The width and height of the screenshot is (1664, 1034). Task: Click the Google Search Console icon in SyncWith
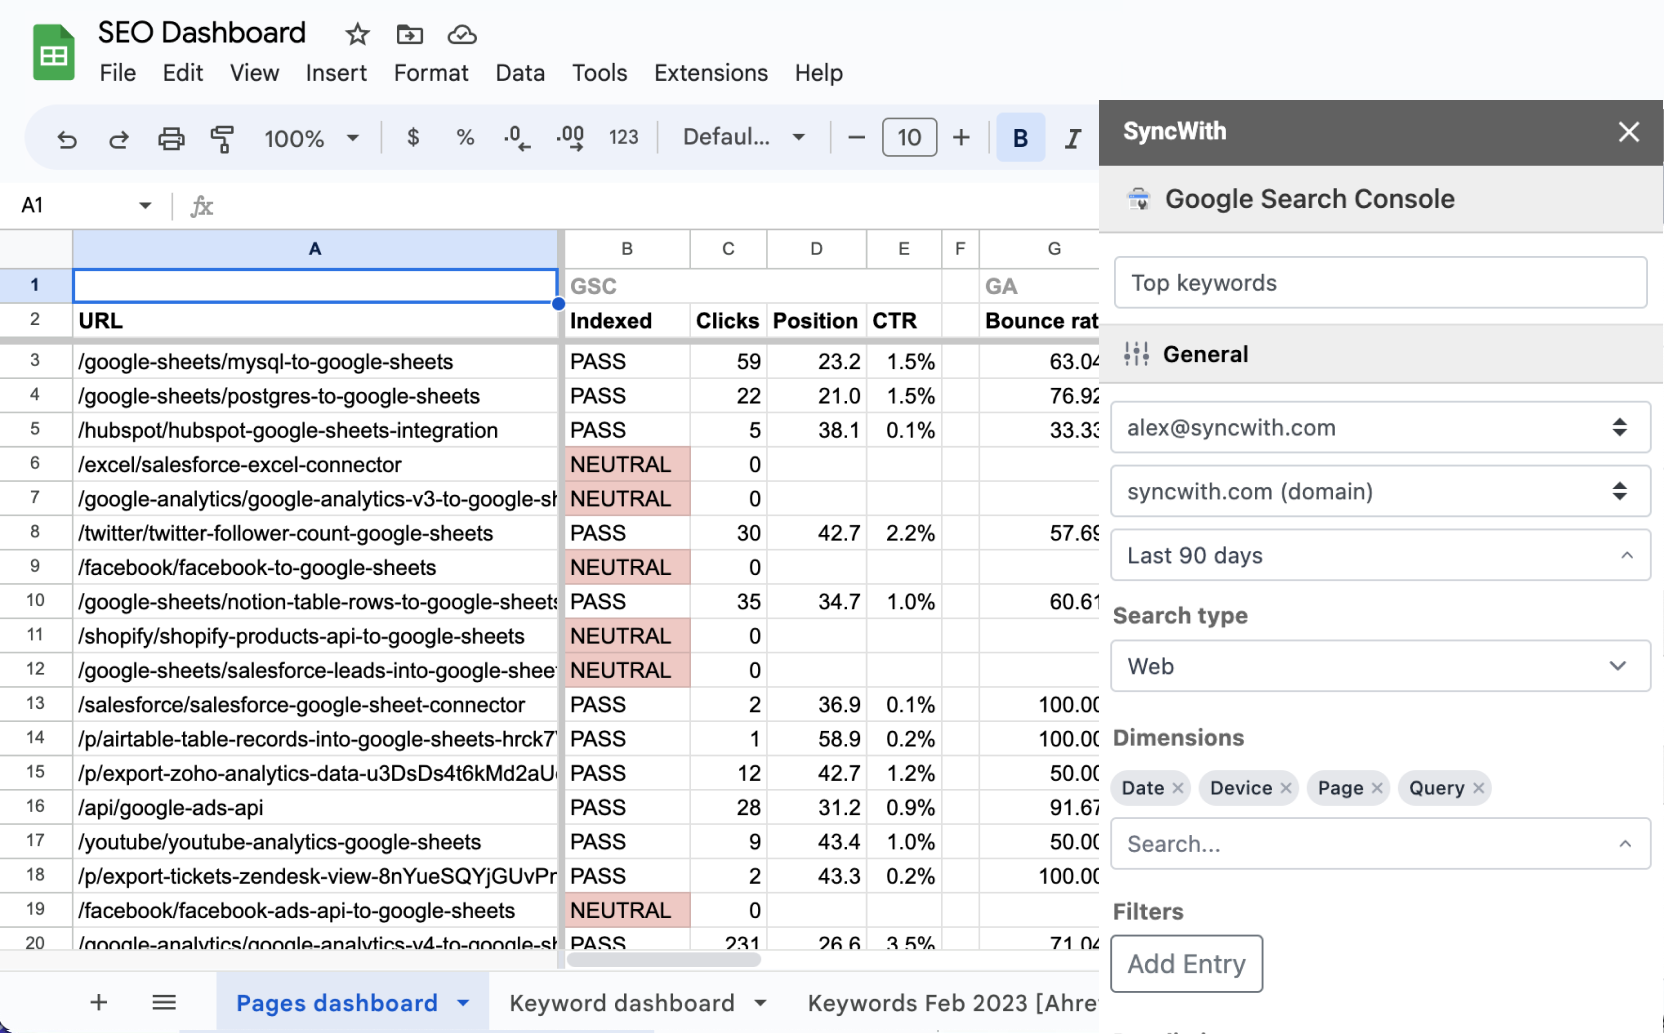point(1139,198)
